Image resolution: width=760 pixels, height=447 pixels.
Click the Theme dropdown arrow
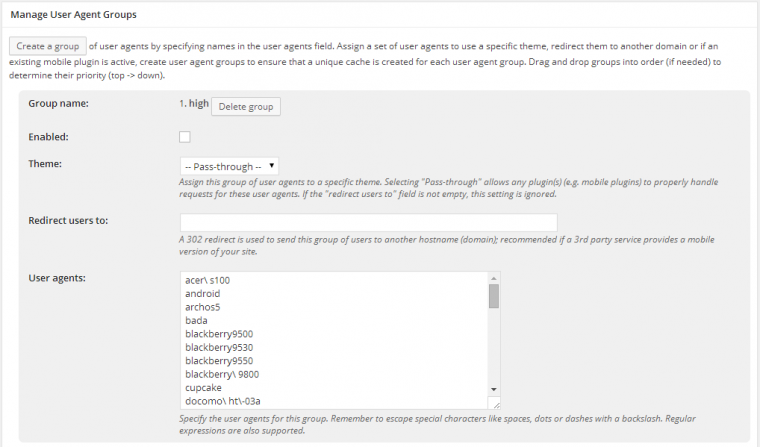point(271,166)
